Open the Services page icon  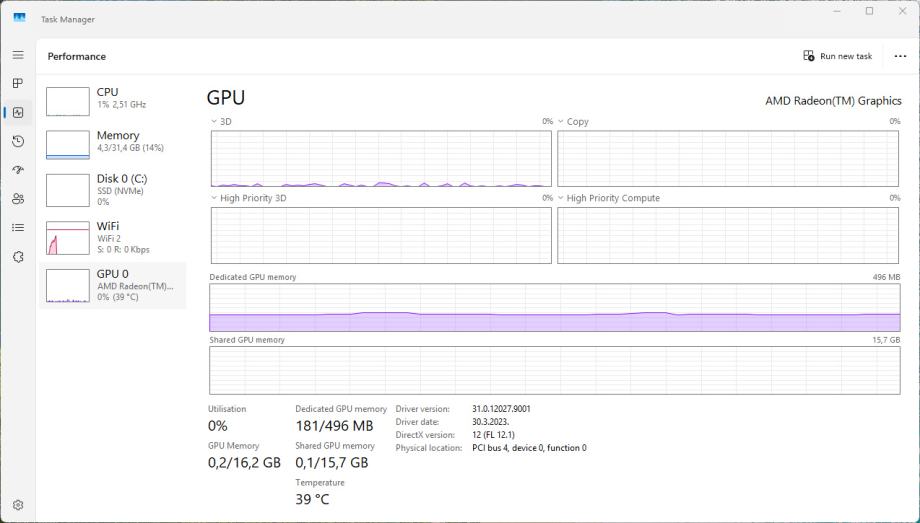18,257
